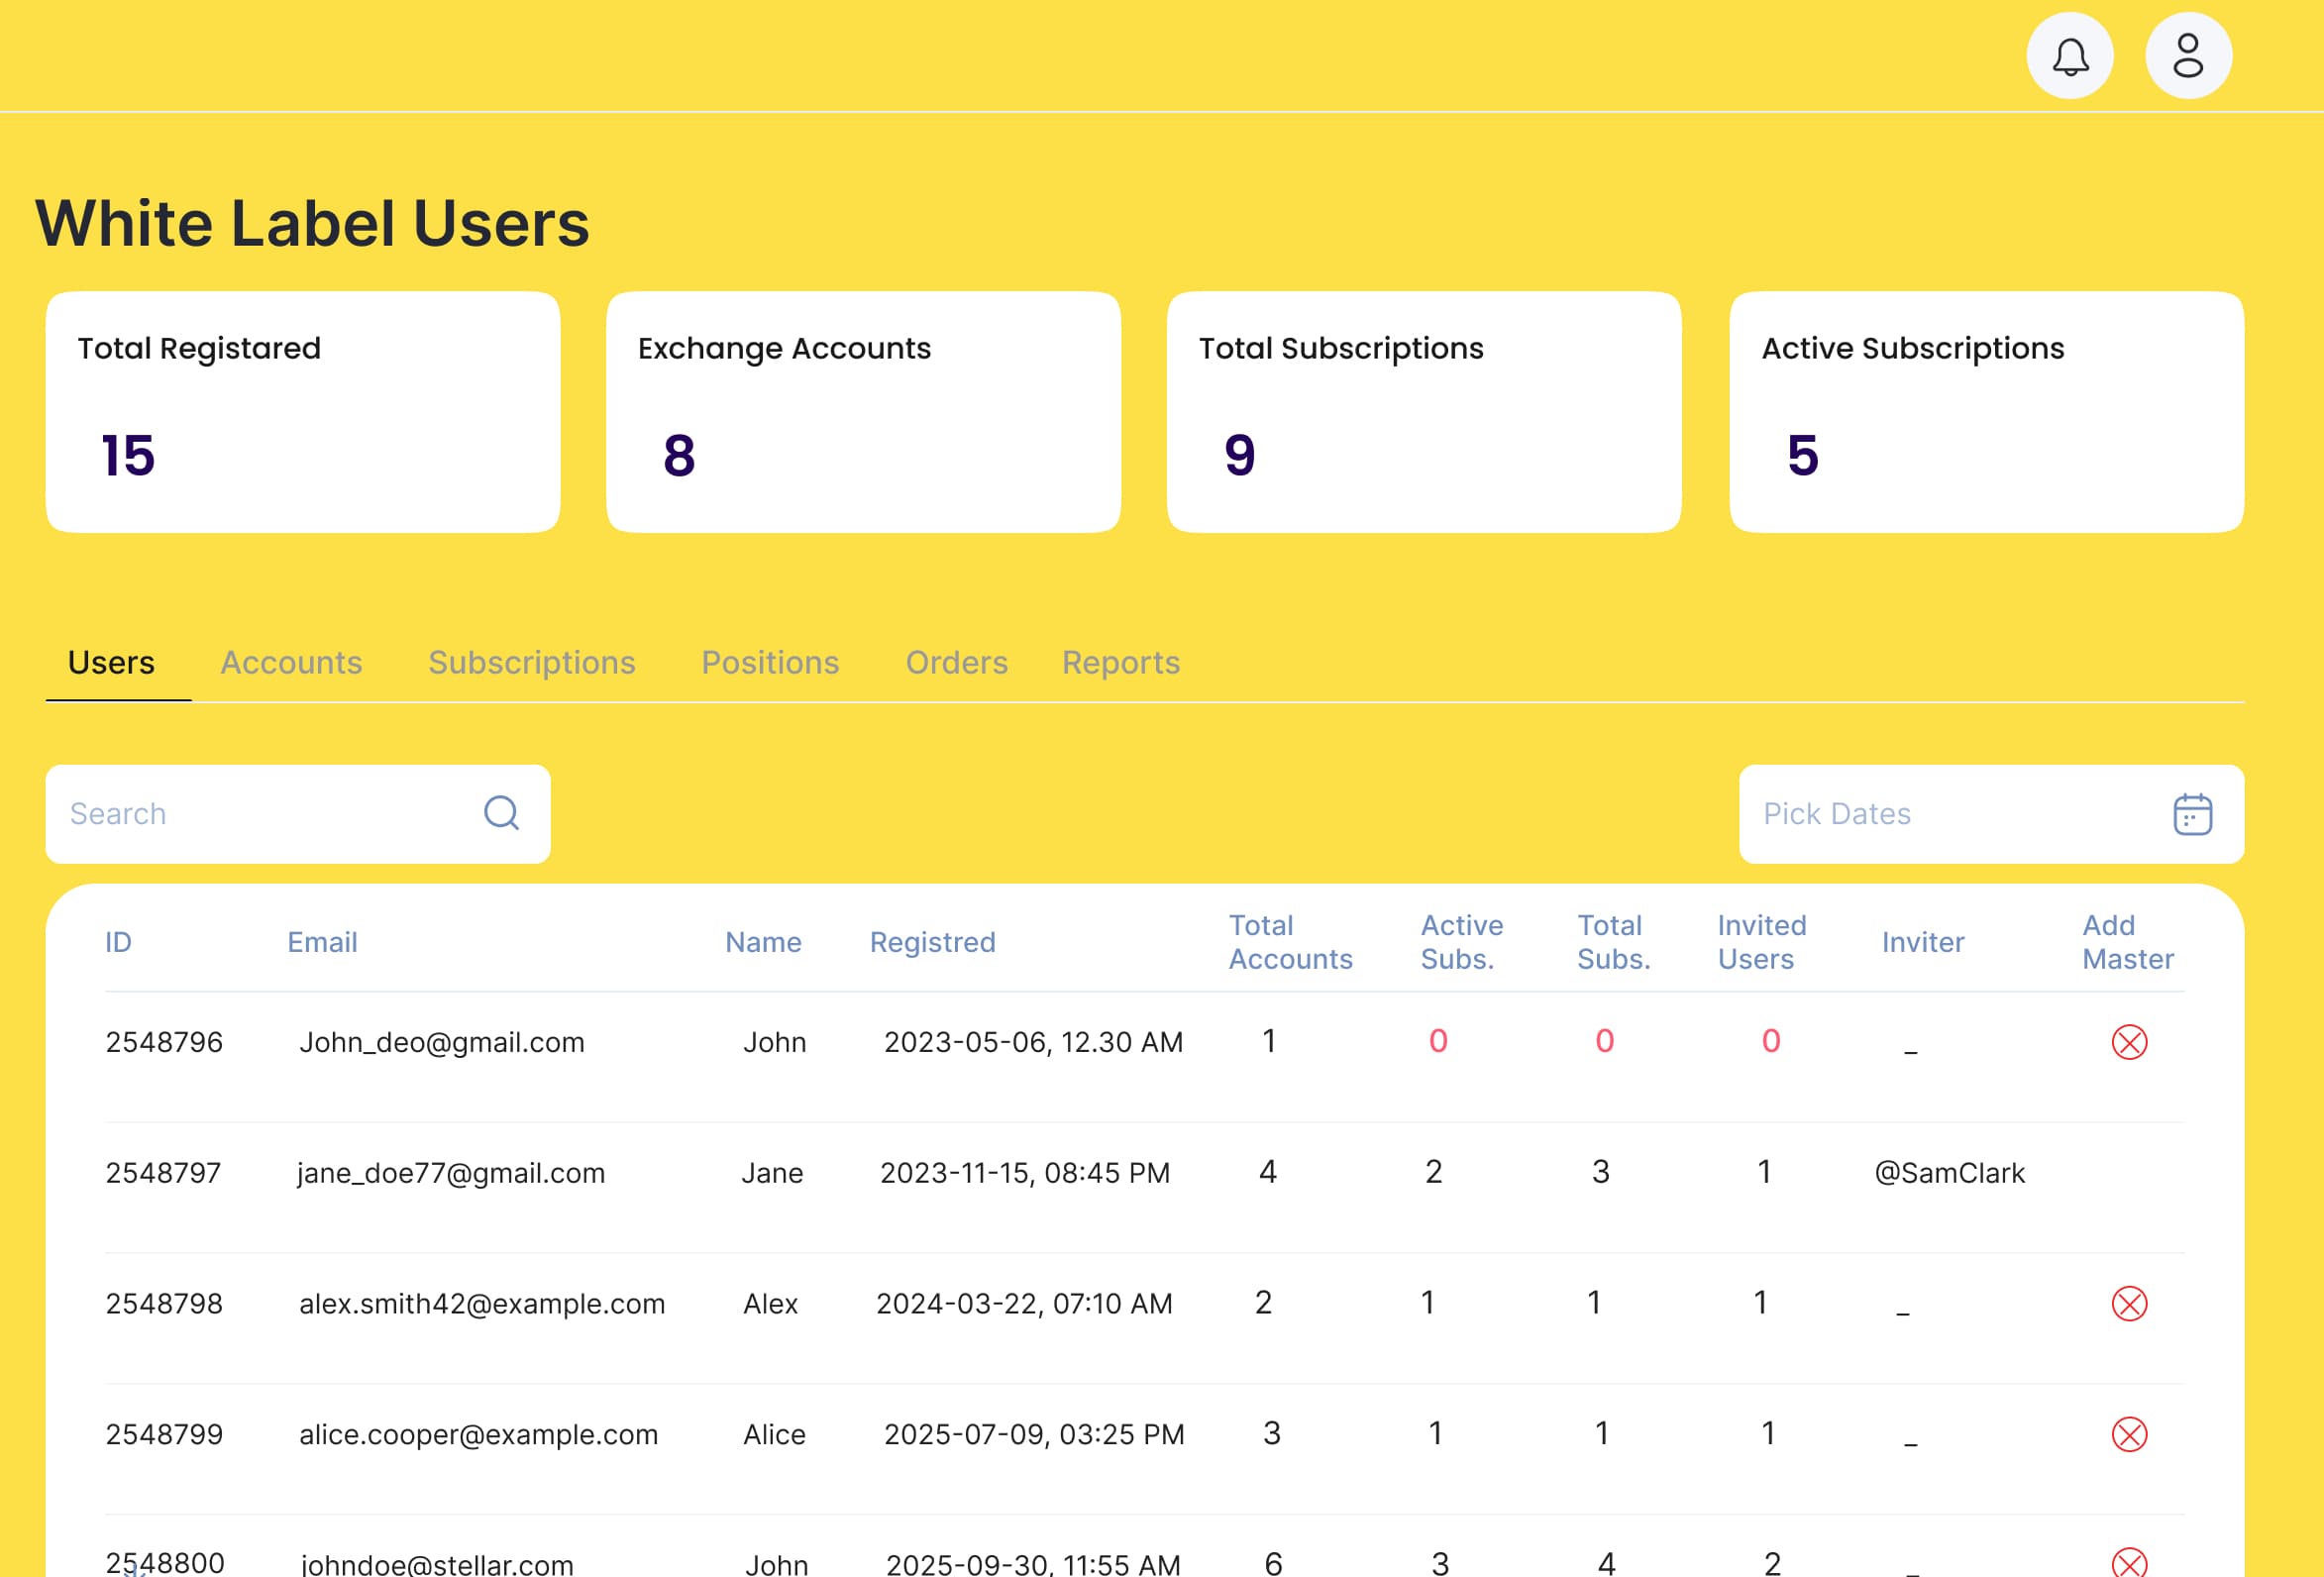
Task: Sort by the Name column header
Action: pos(763,942)
